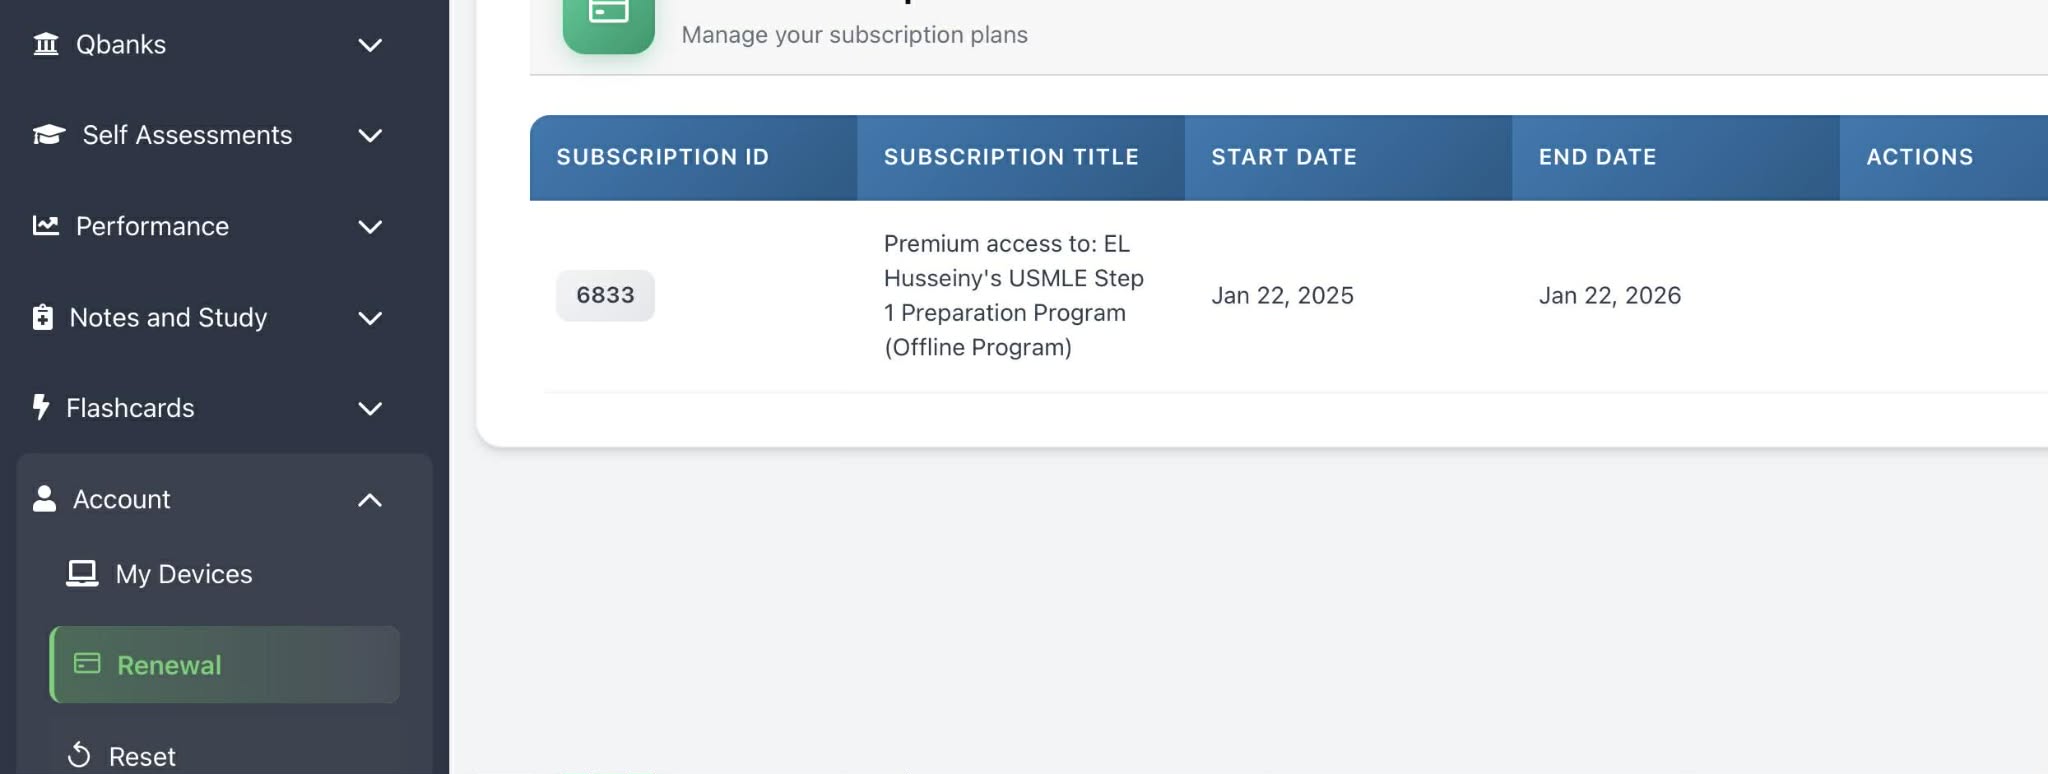The width and height of the screenshot is (2048, 774).
Task: Click the Account person icon
Action: point(44,499)
